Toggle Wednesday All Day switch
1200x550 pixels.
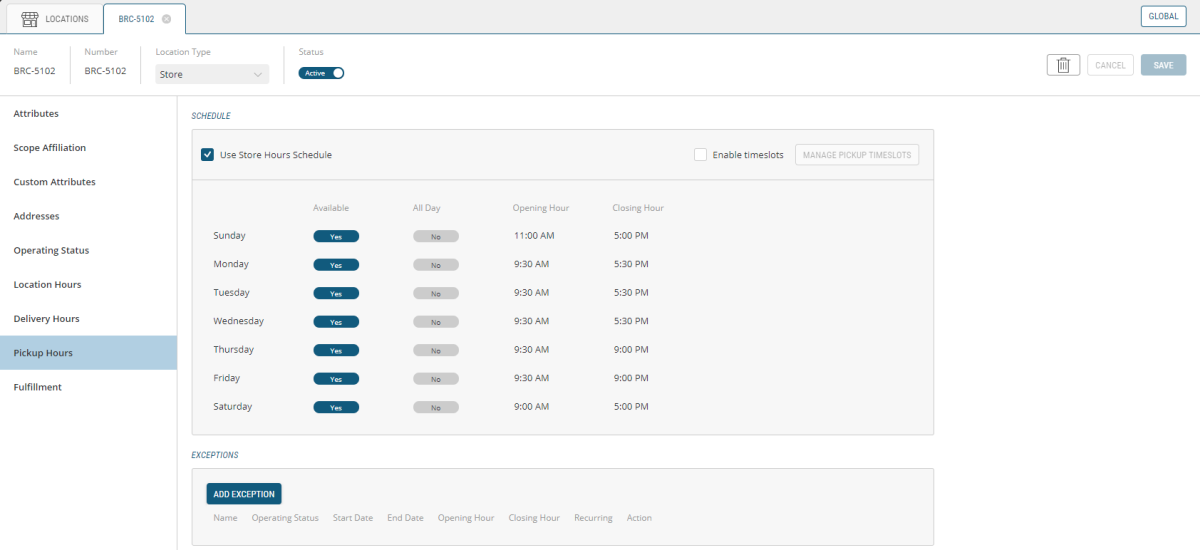pos(436,322)
